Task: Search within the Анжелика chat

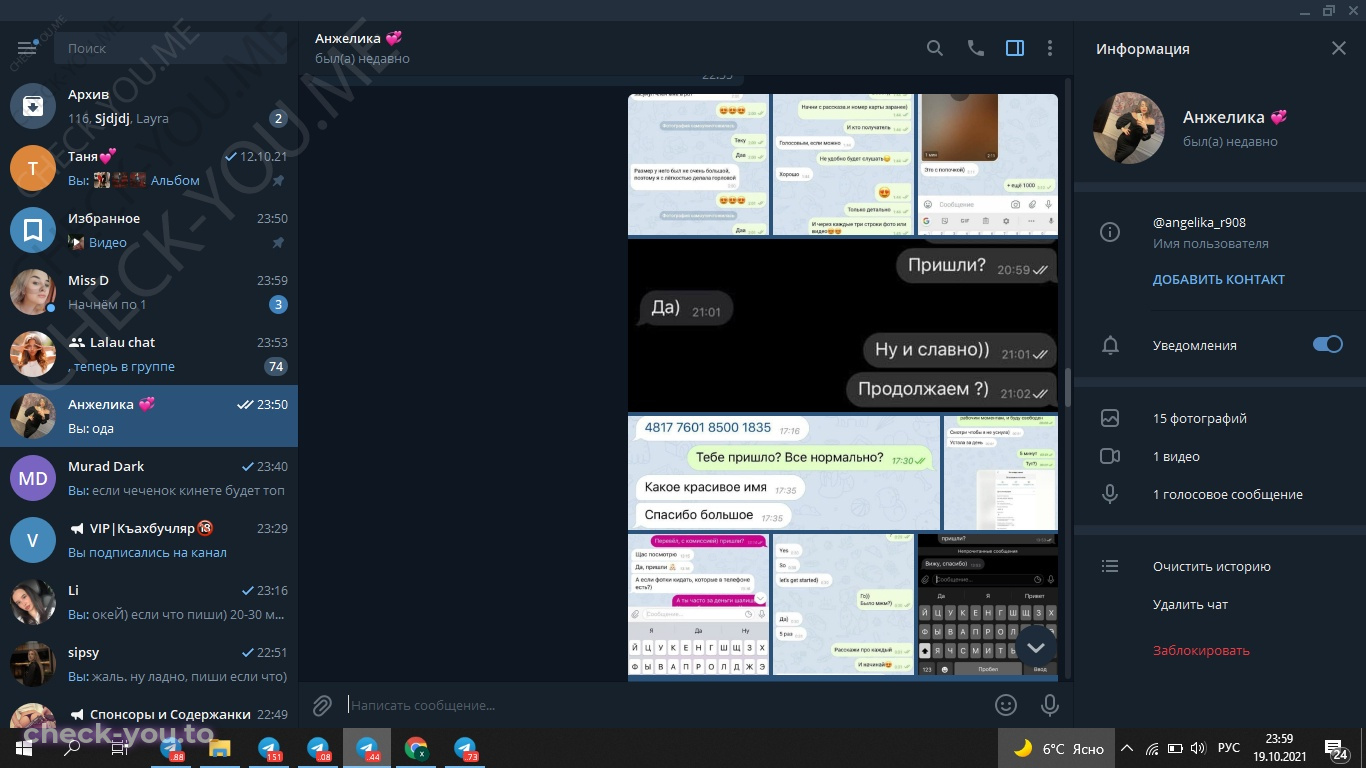Action: [934, 48]
